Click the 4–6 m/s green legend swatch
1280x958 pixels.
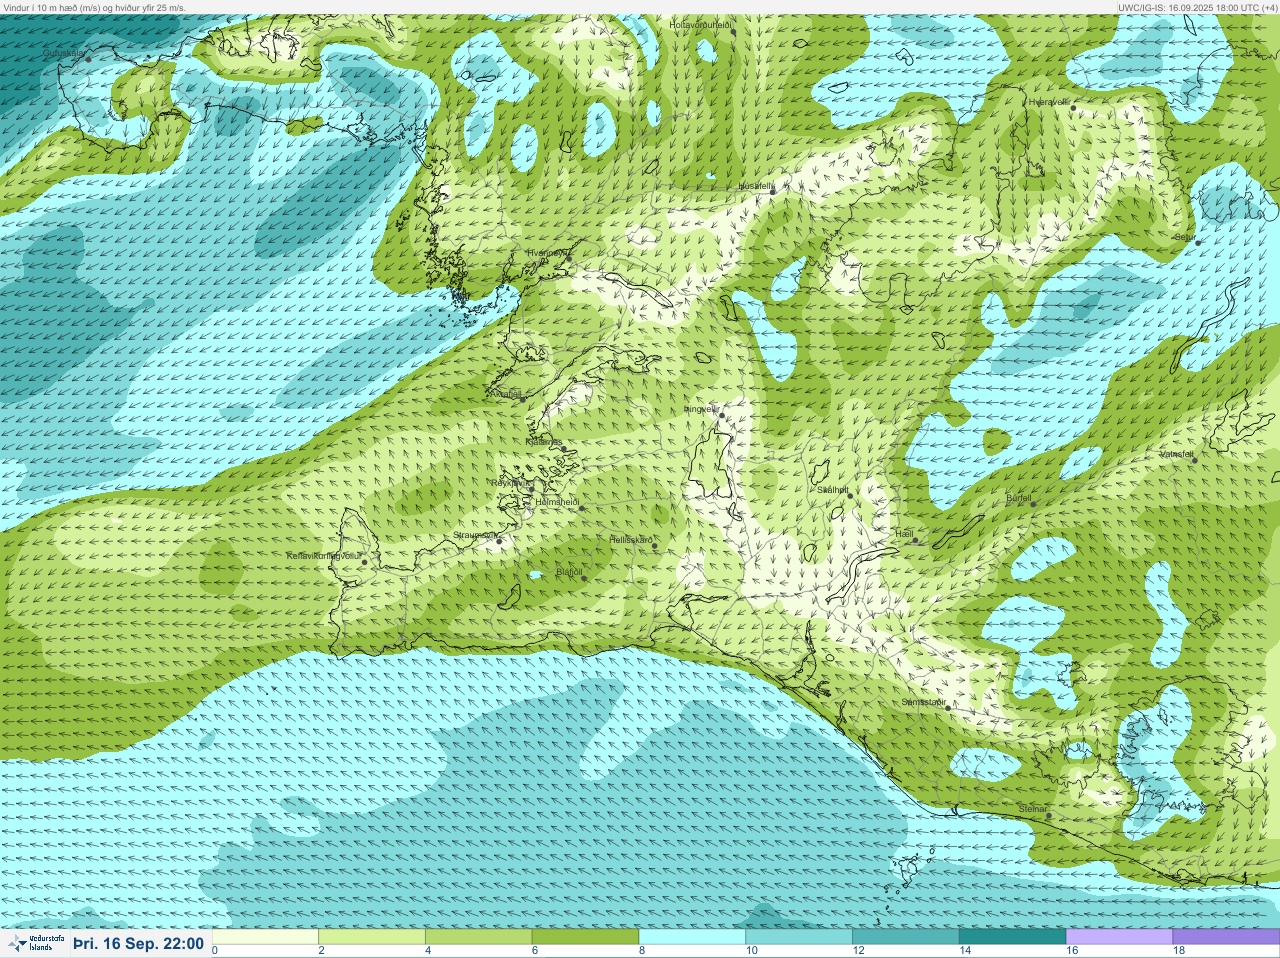(x=479, y=937)
